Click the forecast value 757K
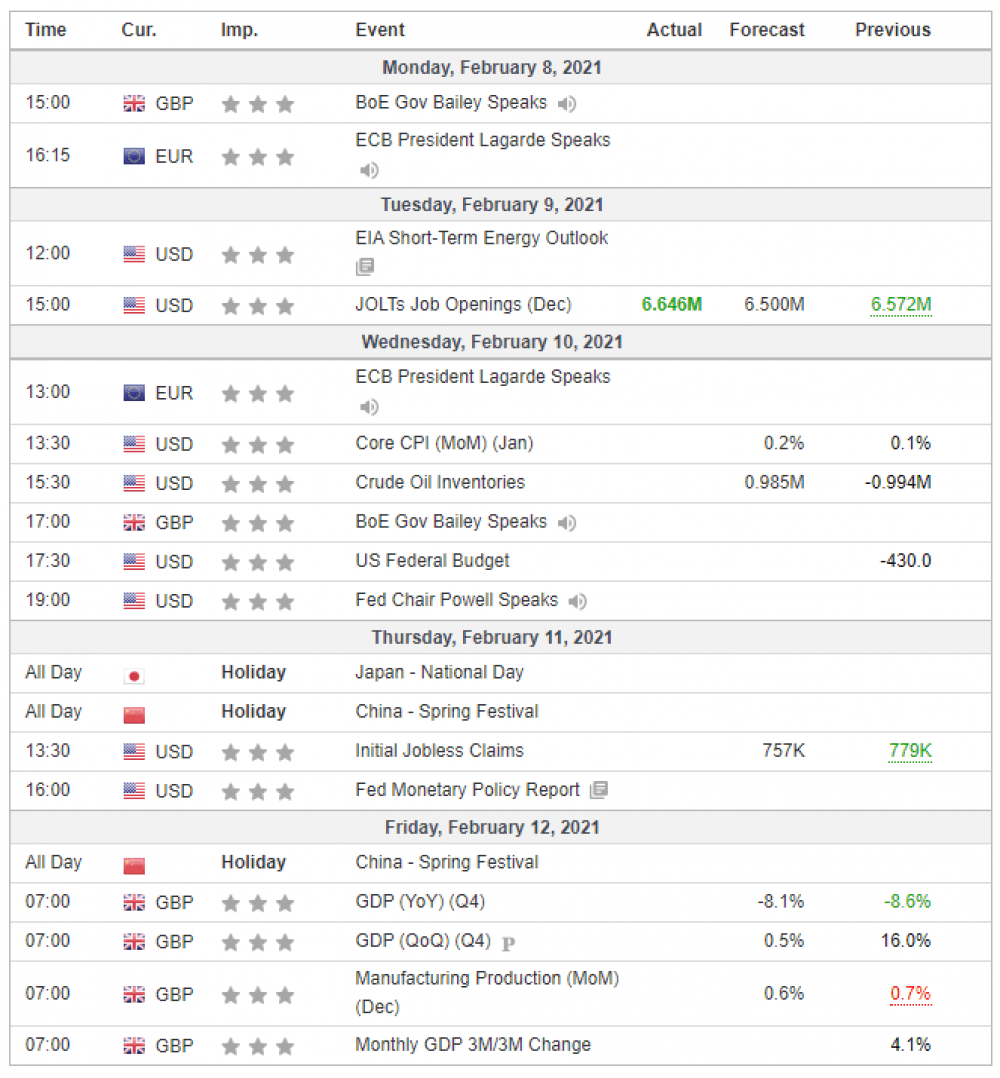The width and height of the screenshot is (1000, 1078). pyautogui.click(x=784, y=751)
